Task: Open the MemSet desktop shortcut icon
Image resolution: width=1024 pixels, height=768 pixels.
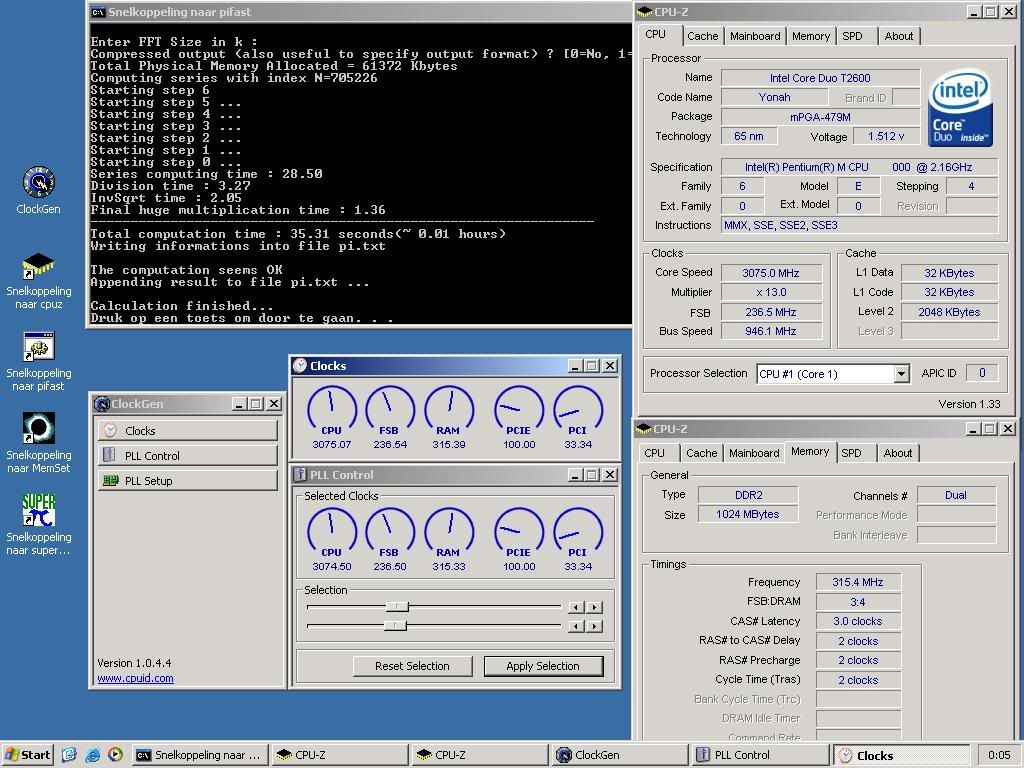Action: tap(38, 429)
